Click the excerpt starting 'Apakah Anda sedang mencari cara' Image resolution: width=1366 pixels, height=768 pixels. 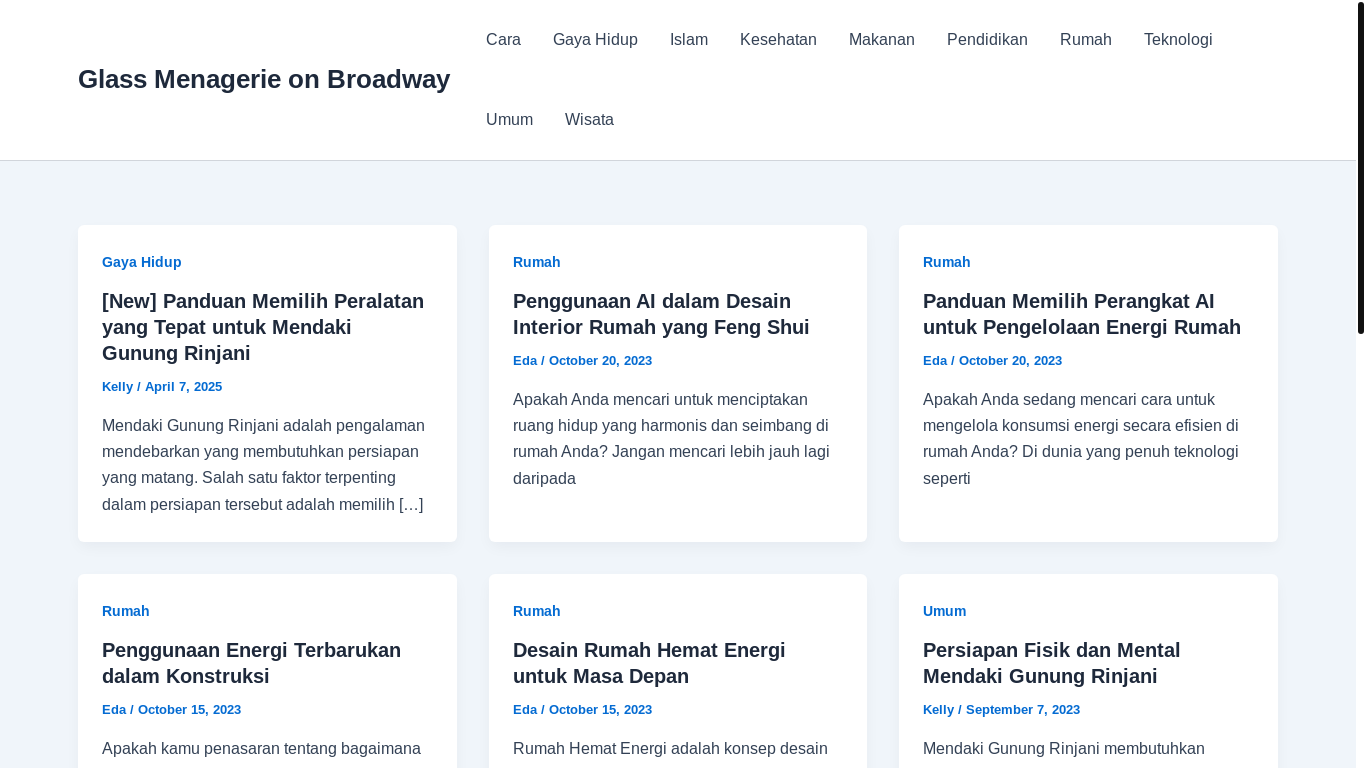1081,439
